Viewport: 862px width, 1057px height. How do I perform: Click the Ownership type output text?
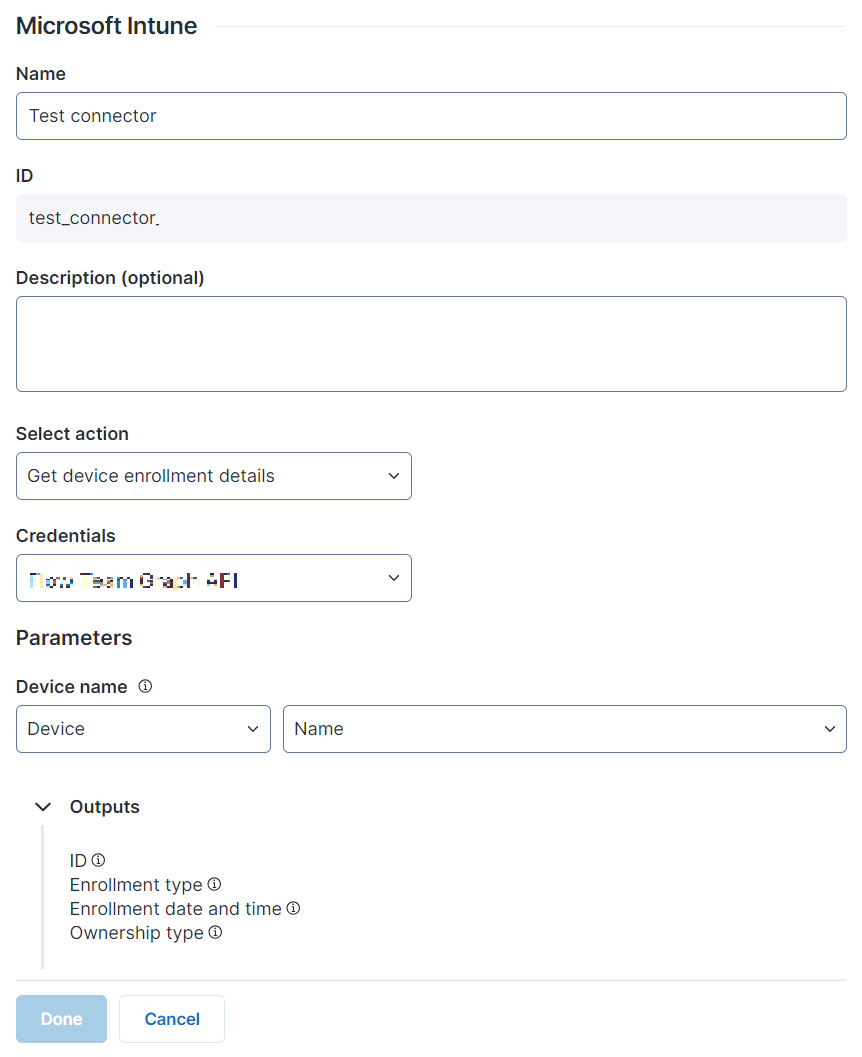coord(136,933)
